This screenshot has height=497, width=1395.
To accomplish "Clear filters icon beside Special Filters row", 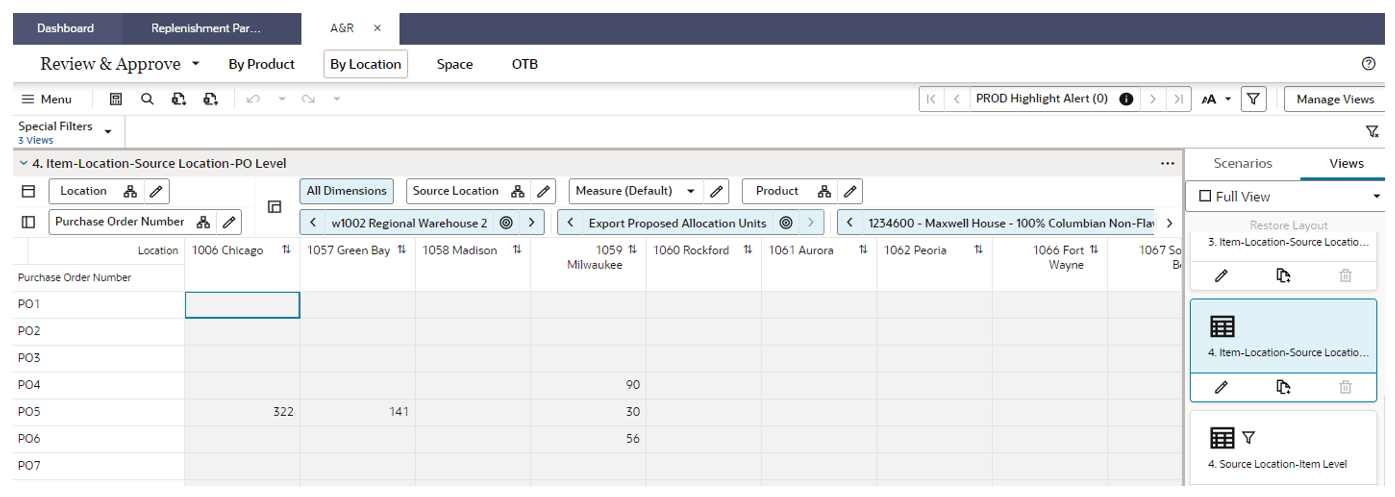I will coord(1372,131).
